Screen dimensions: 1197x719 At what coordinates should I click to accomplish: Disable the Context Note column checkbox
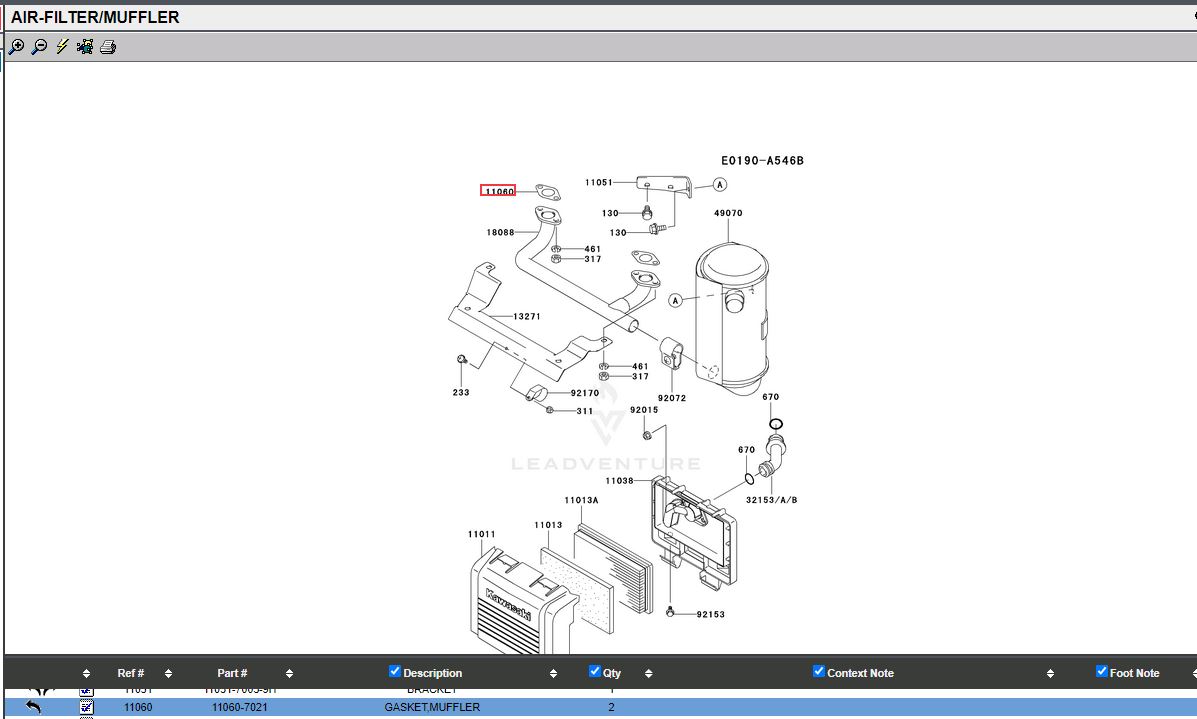coord(819,671)
